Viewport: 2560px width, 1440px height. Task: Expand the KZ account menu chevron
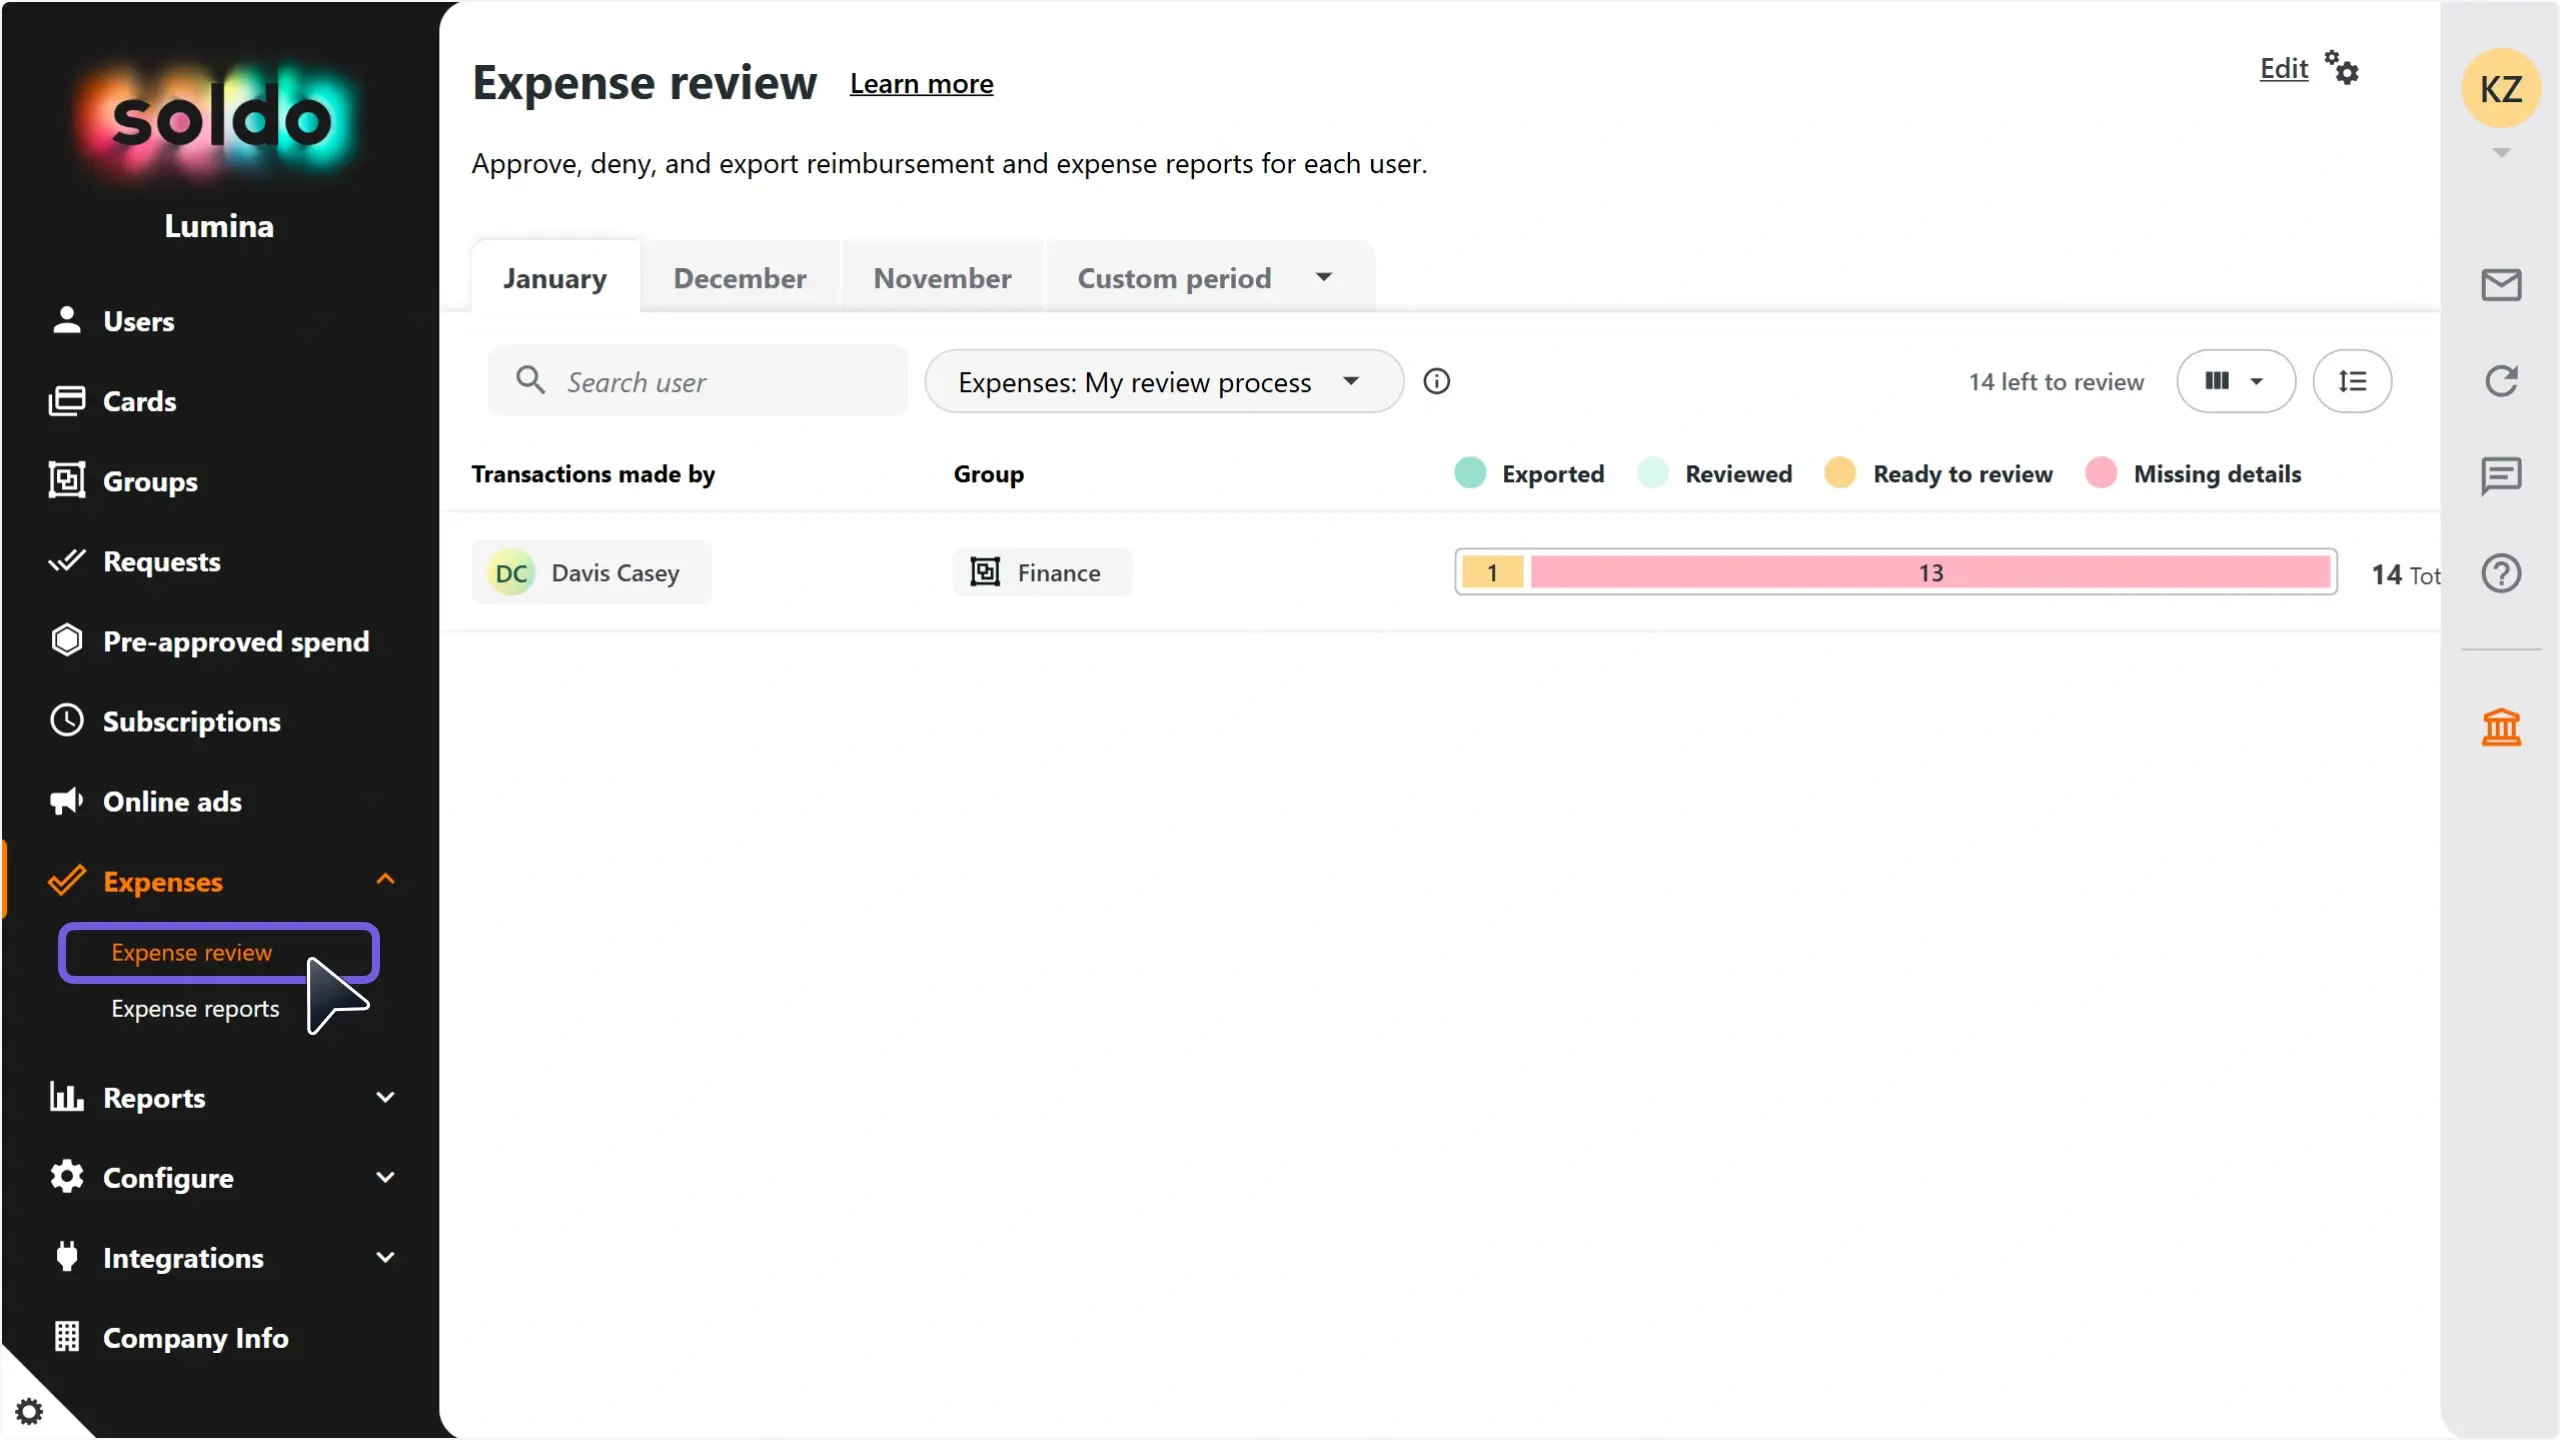(2501, 152)
